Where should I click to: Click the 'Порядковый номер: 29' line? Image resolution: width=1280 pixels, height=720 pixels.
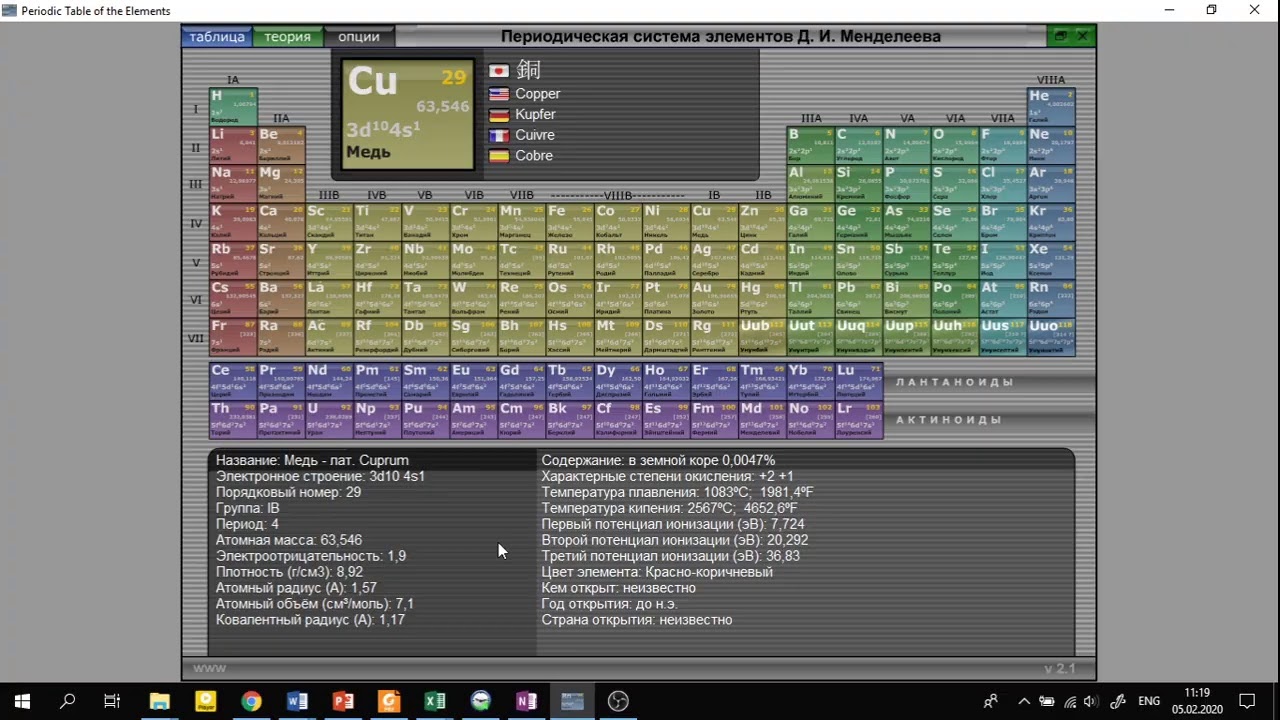point(289,492)
